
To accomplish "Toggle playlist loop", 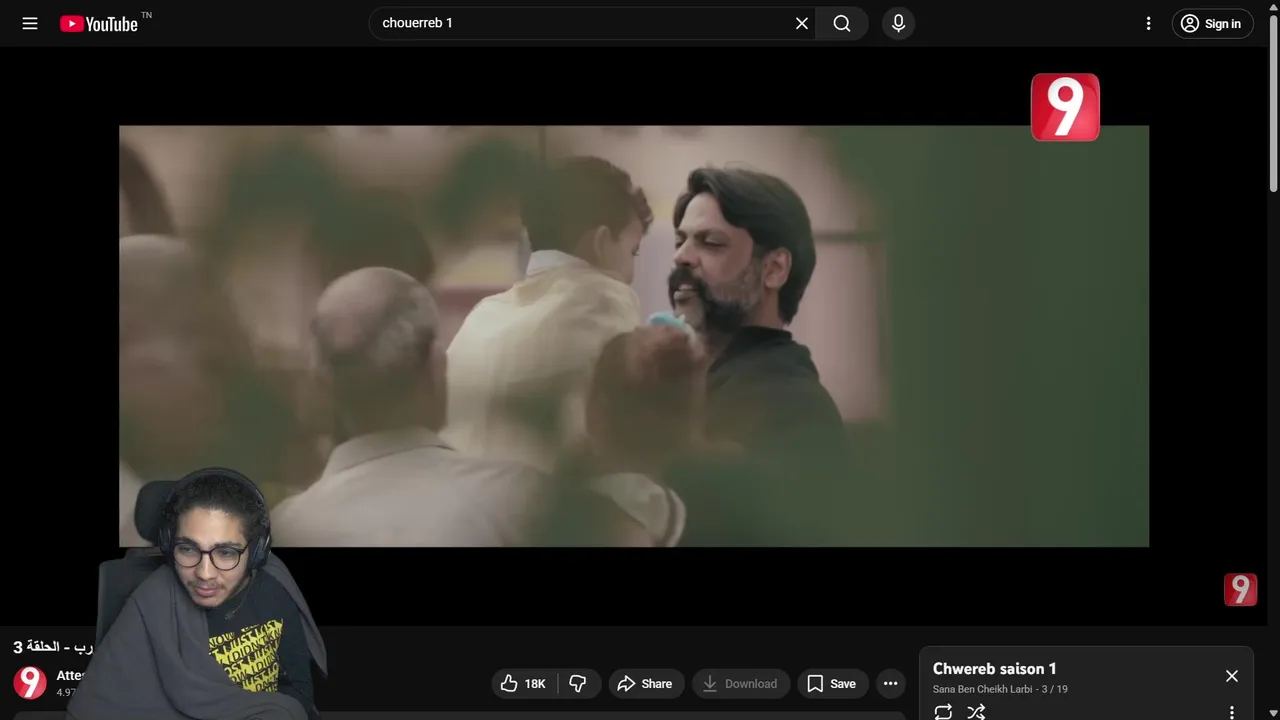I will pos(943,712).
